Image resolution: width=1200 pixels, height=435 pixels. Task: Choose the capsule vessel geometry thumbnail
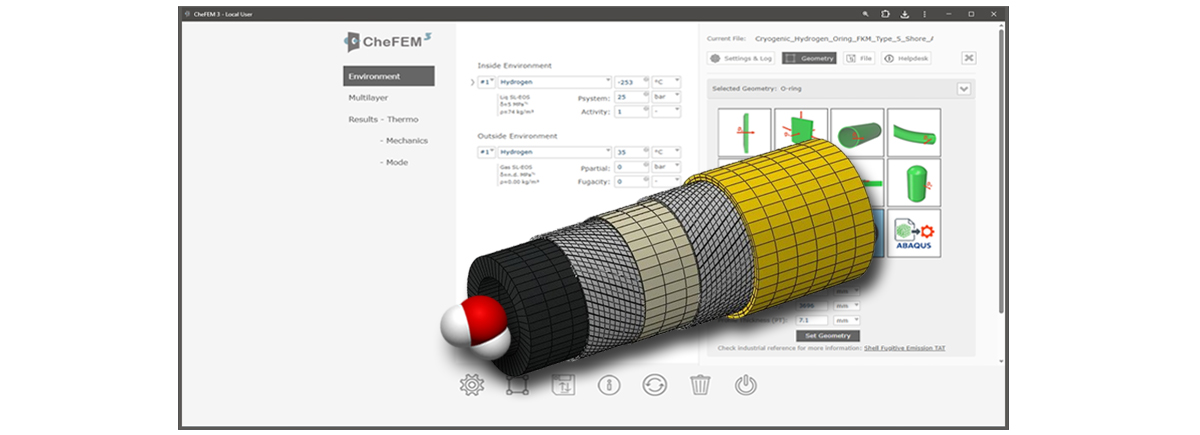coord(914,183)
